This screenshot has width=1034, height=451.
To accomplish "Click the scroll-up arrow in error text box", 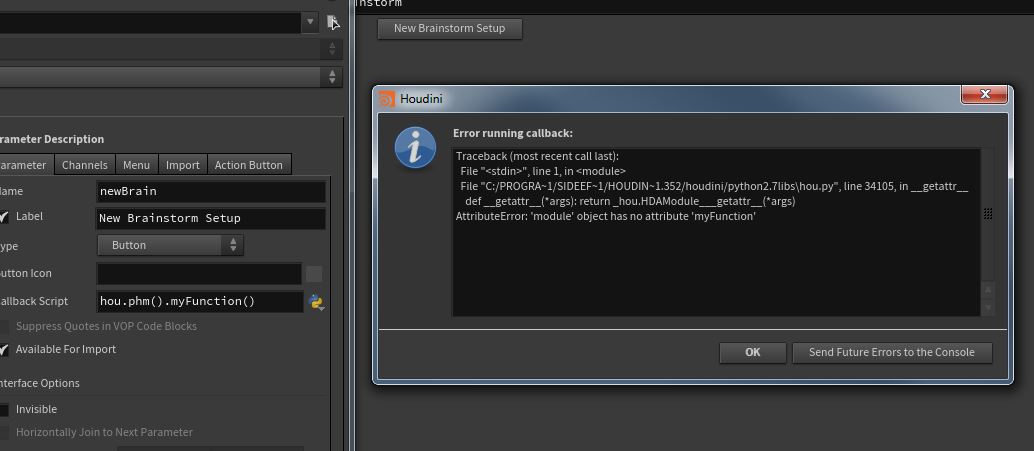I will (987, 290).
